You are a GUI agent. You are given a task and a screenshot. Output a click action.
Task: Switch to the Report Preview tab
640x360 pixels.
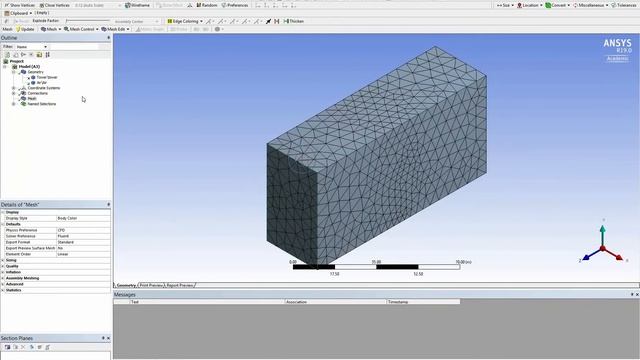click(x=180, y=285)
